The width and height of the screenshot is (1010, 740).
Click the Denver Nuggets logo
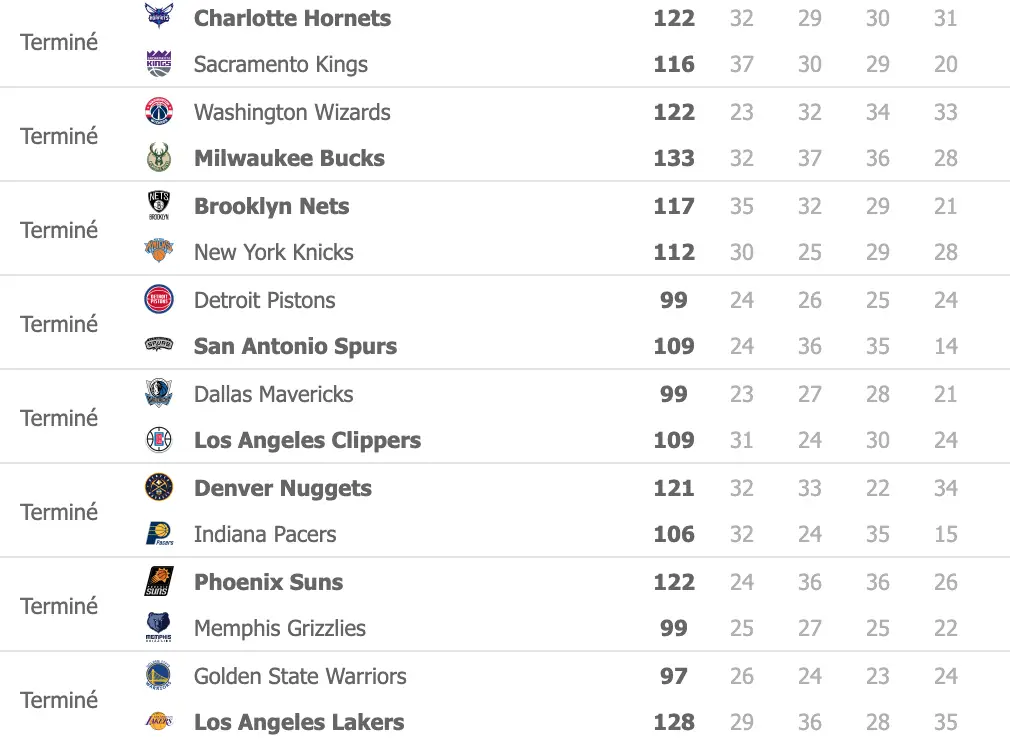[159, 488]
